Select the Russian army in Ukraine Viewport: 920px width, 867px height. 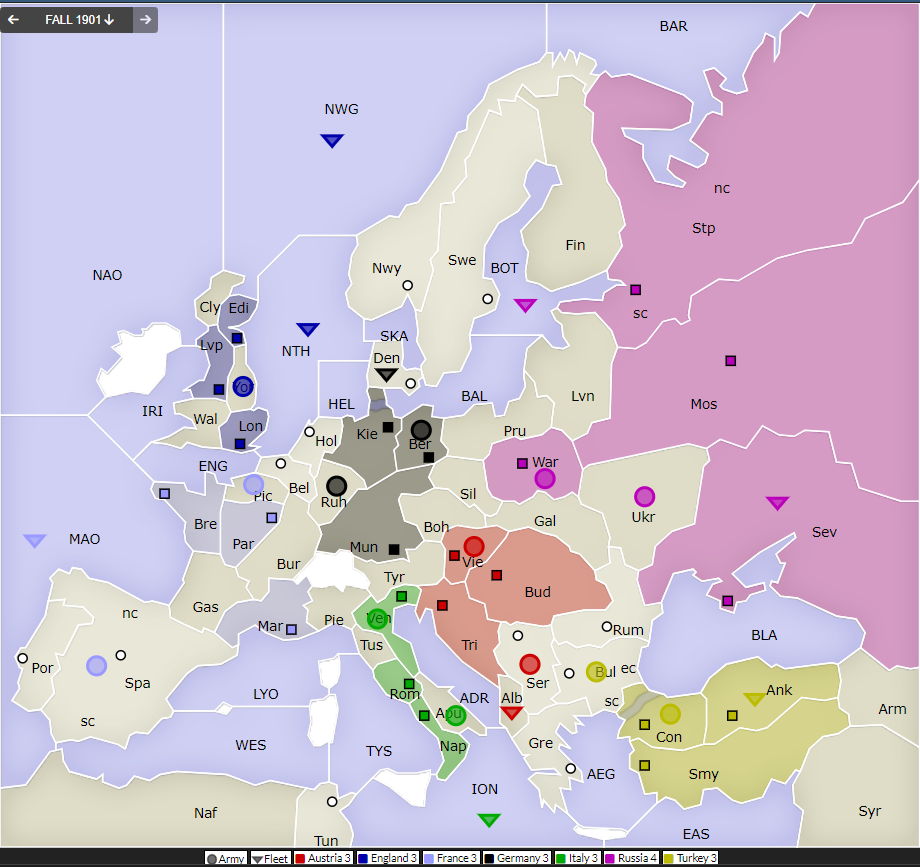coord(644,497)
